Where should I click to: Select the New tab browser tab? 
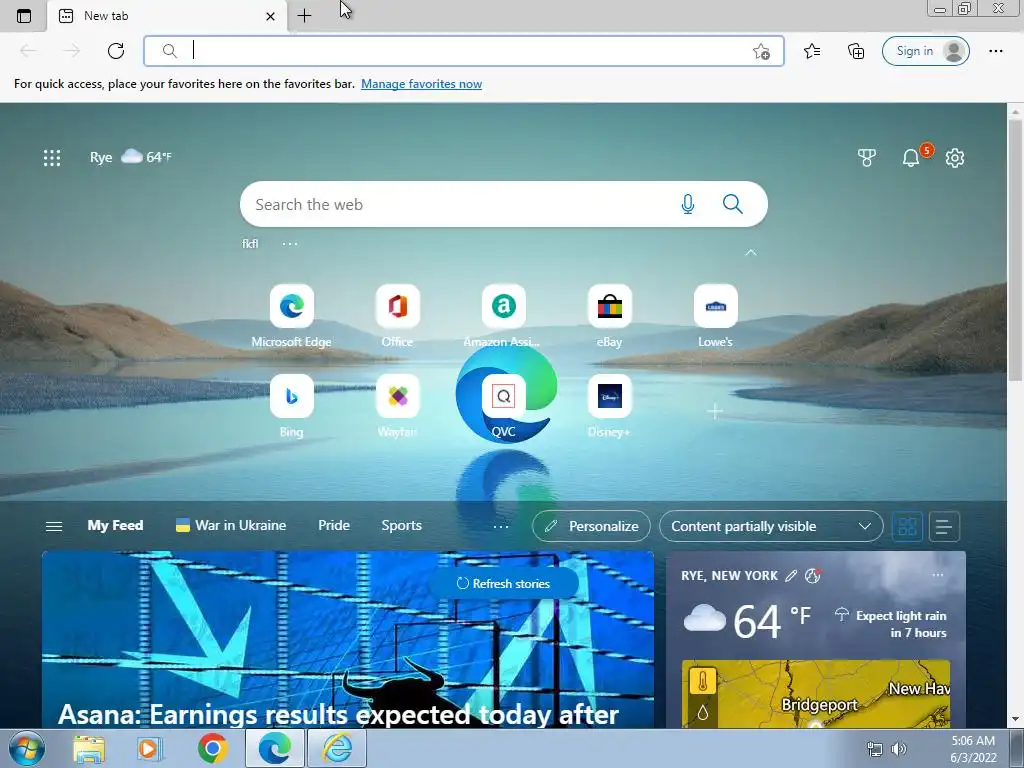pyautogui.click(x=167, y=16)
